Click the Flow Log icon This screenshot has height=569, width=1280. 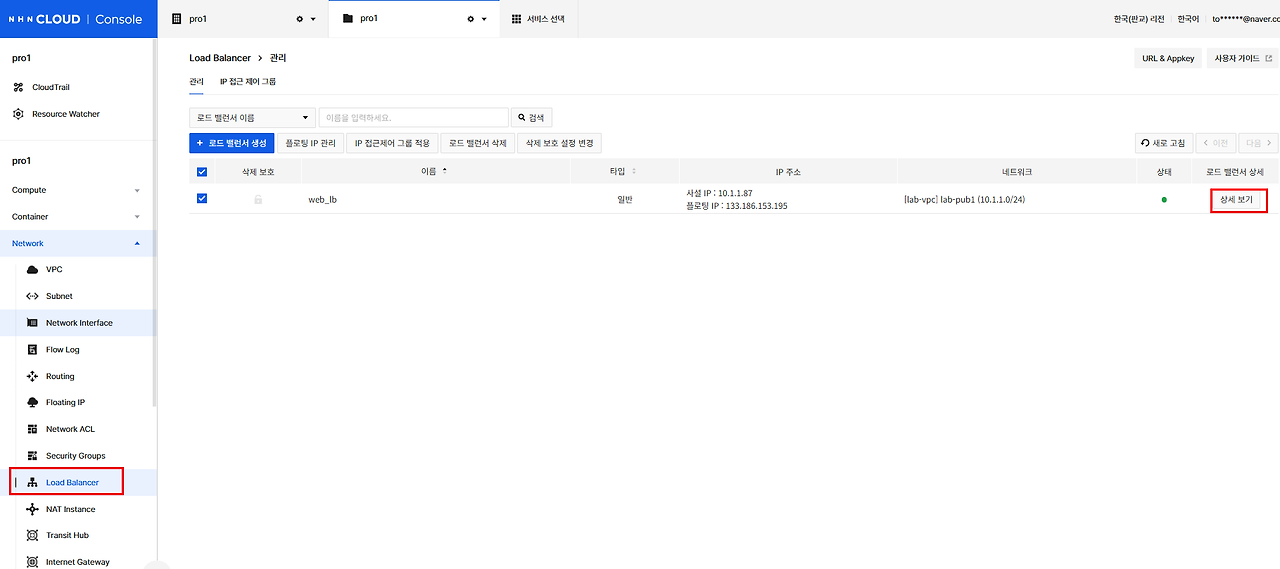pyautogui.click(x=32, y=350)
